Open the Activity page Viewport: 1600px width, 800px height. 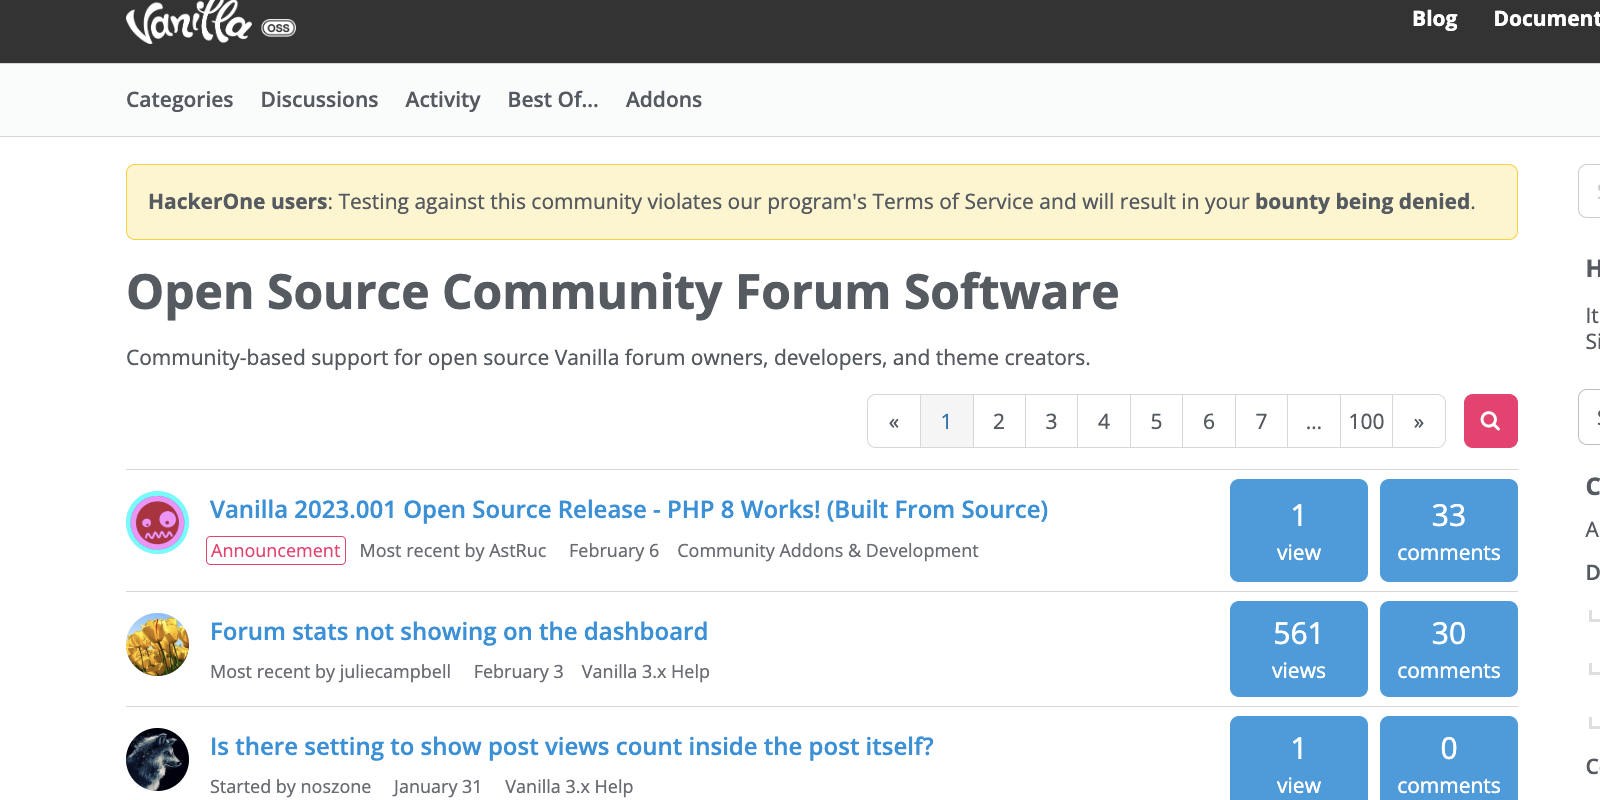(443, 100)
